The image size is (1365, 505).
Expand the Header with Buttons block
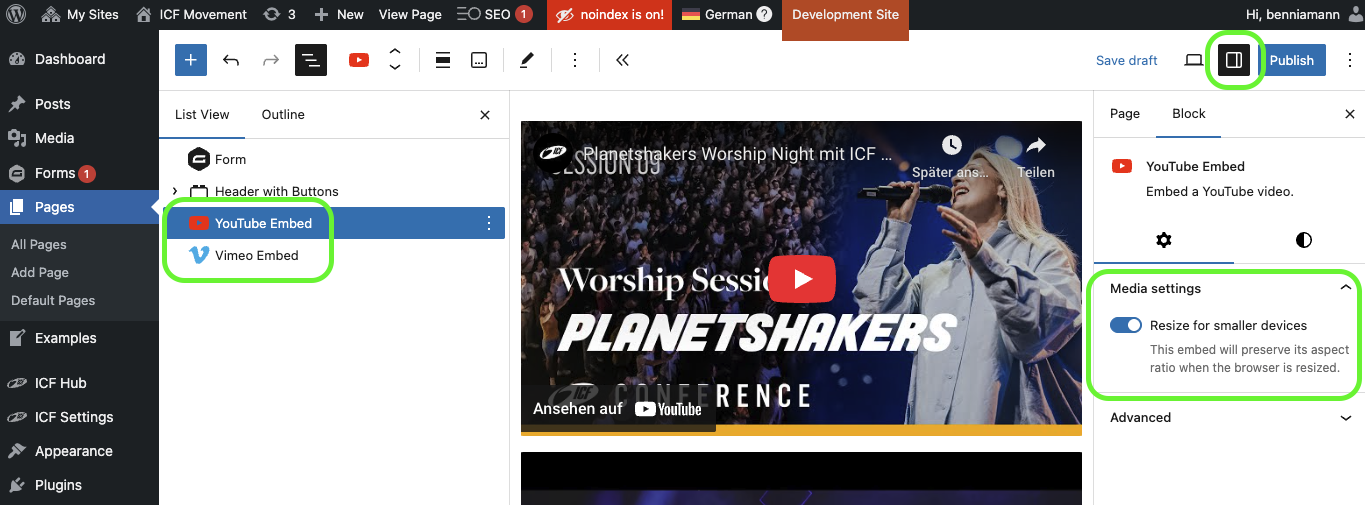tap(175, 191)
